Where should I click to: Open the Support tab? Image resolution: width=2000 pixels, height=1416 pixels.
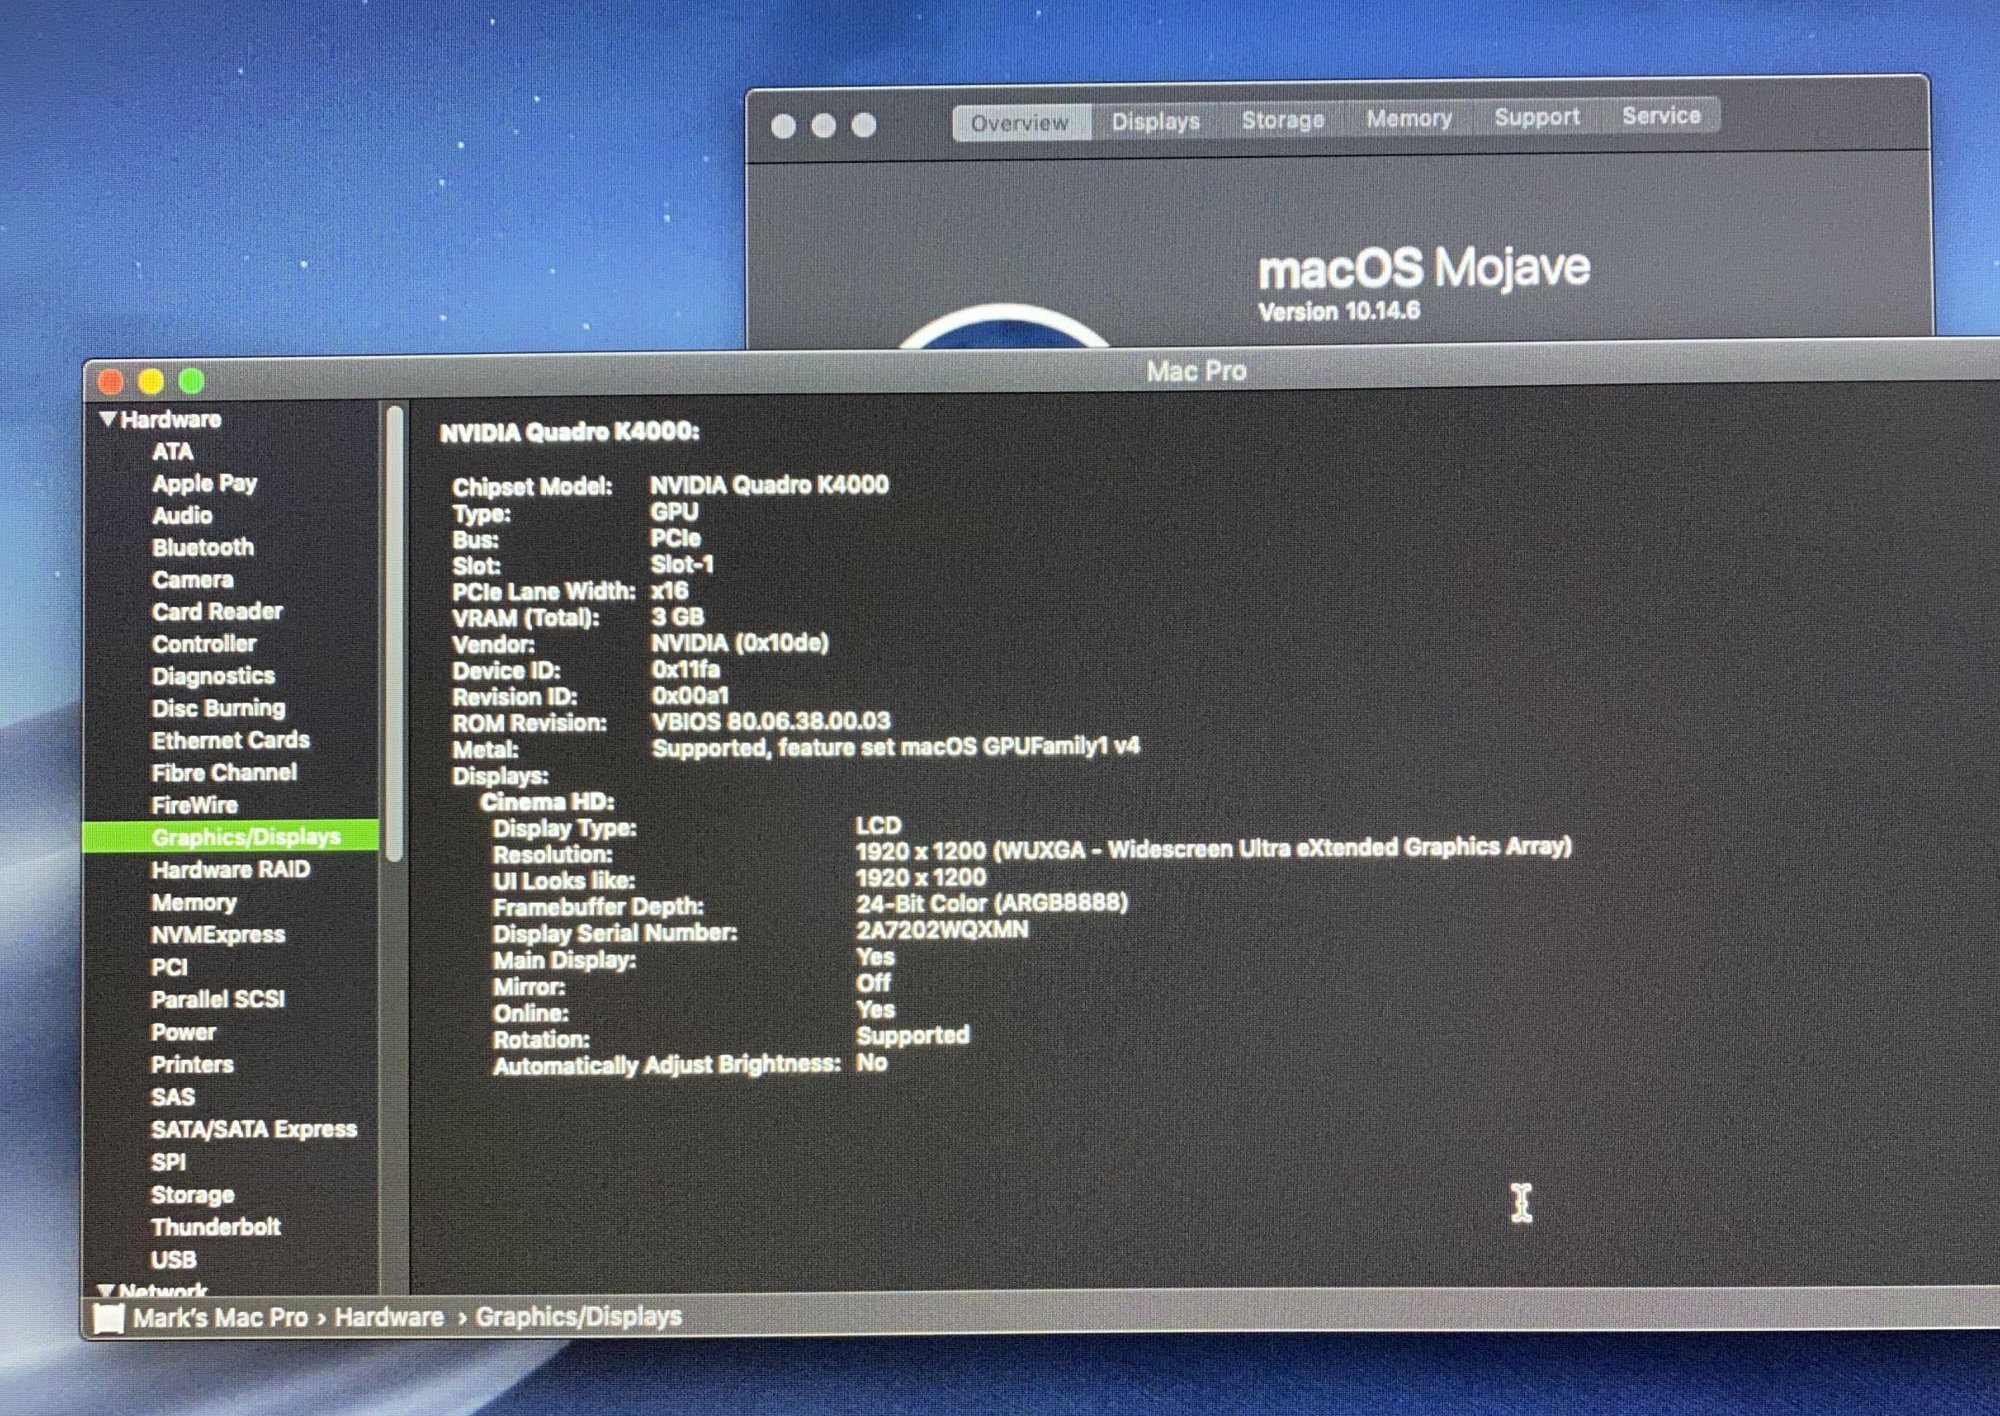1536,117
